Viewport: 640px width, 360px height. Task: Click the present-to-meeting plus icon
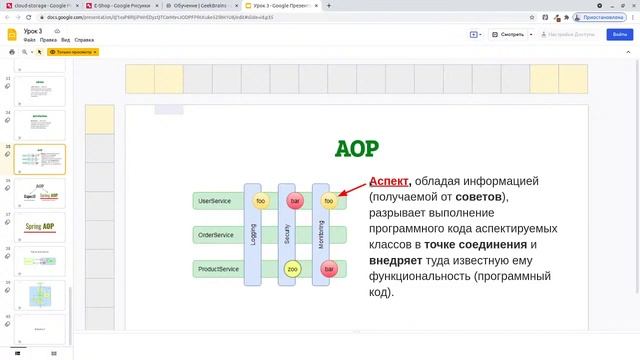476,35
